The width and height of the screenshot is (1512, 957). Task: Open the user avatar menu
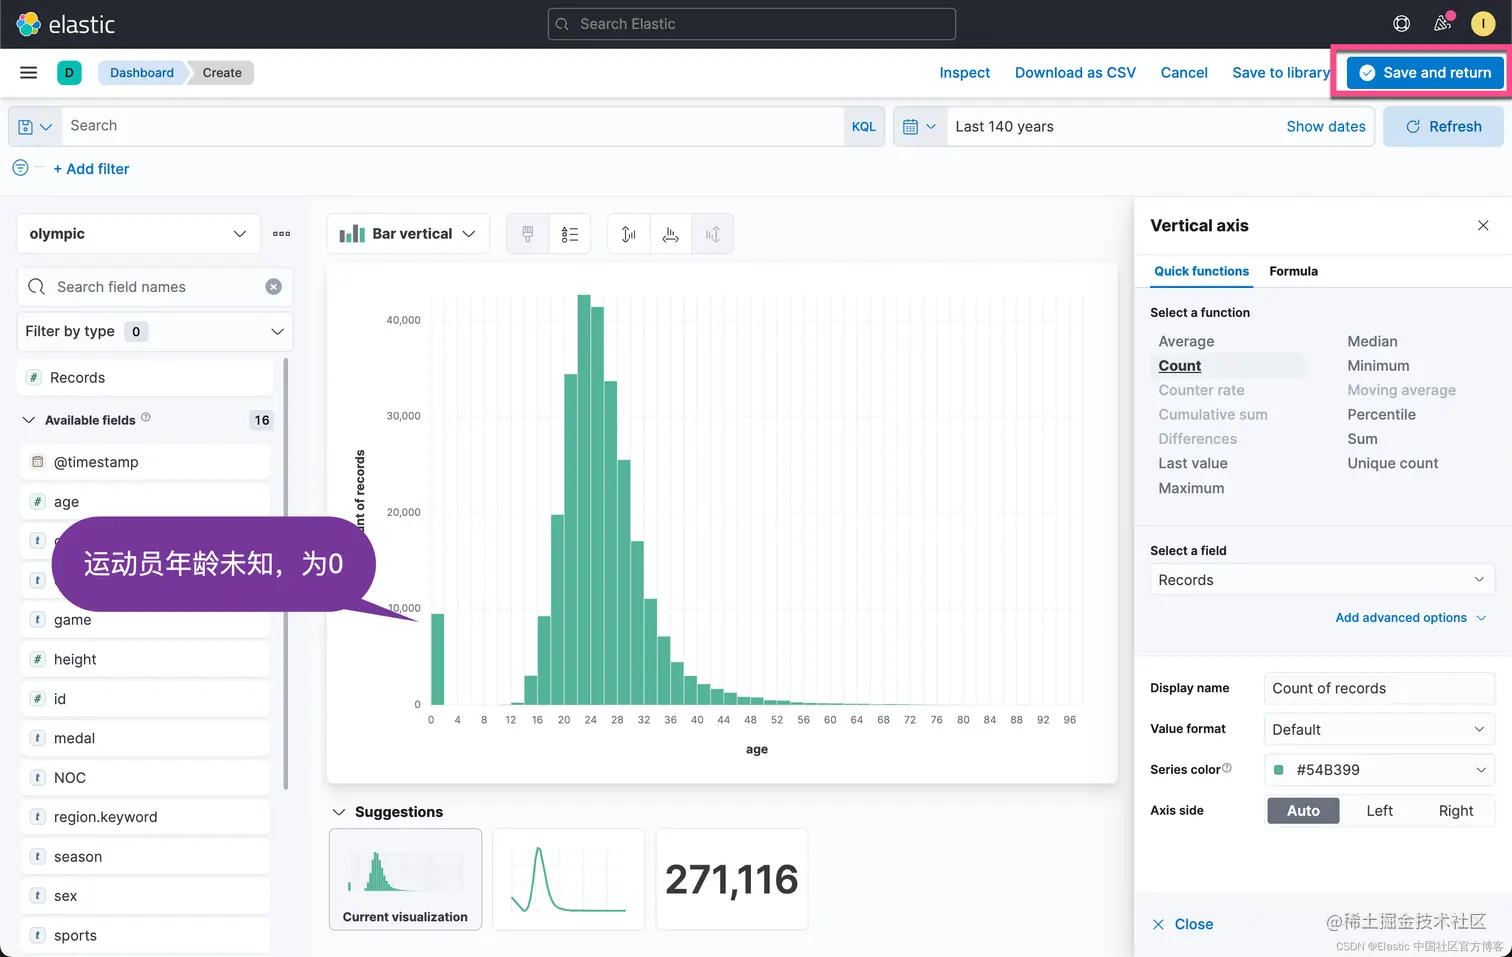tap(1483, 24)
